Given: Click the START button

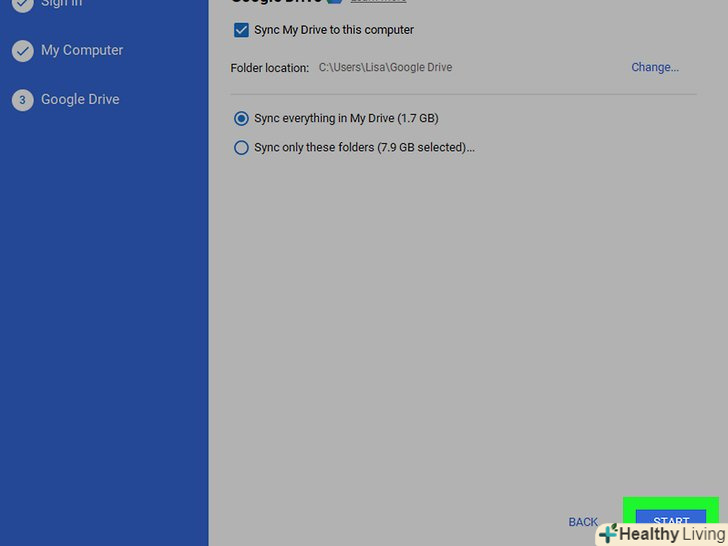Looking at the screenshot, I should [x=670, y=521].
